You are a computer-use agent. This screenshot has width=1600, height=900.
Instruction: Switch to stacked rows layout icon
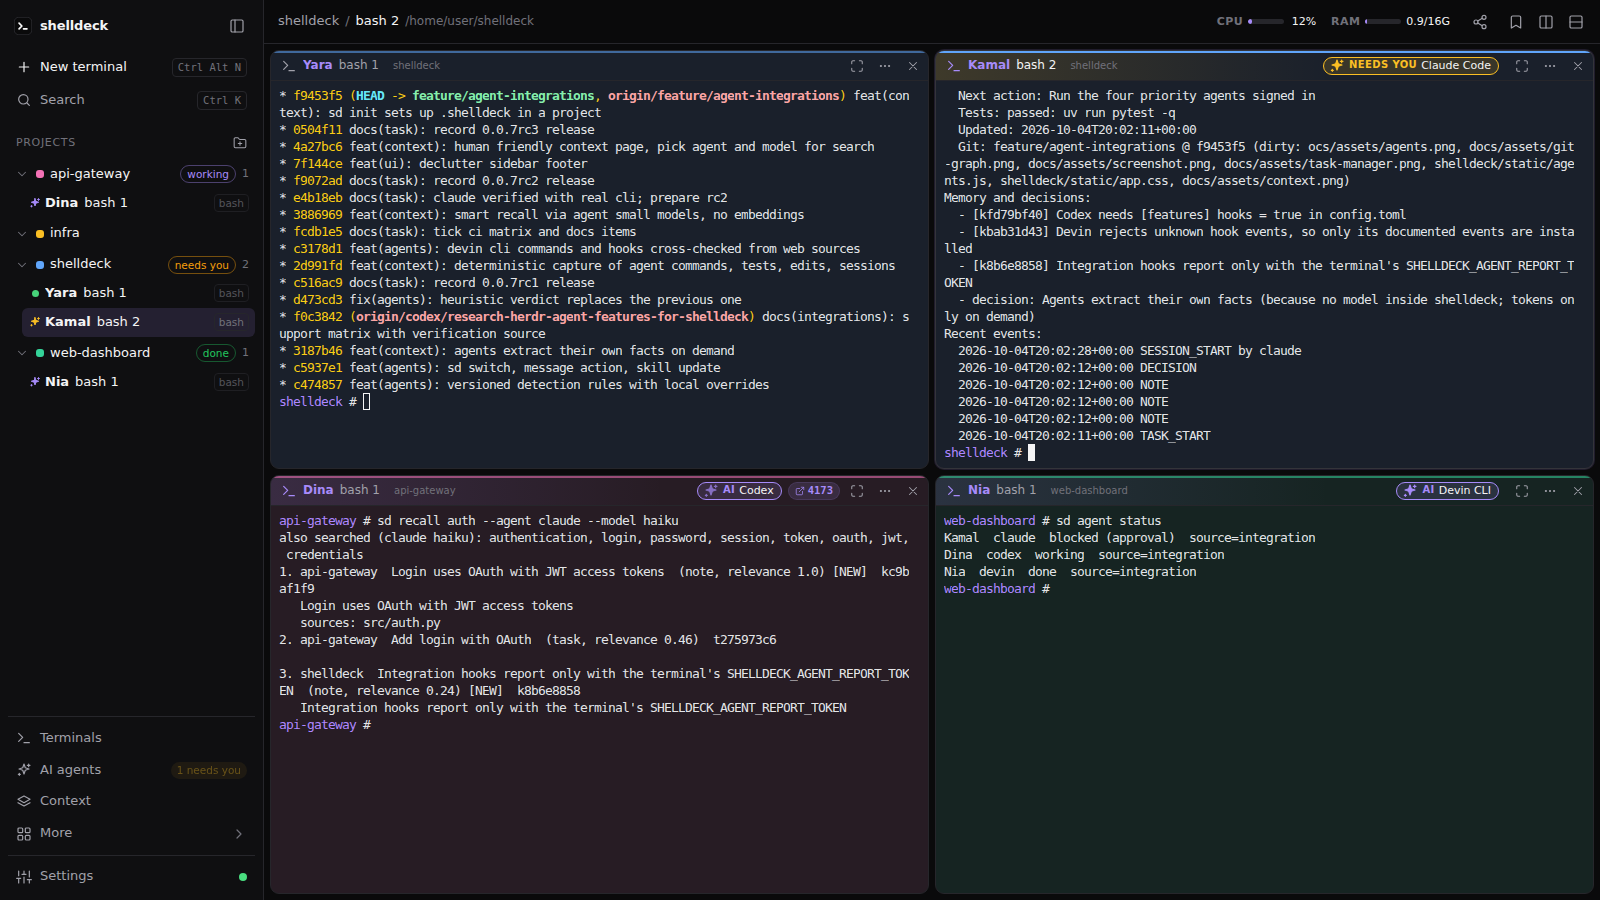coord(1576,22)
